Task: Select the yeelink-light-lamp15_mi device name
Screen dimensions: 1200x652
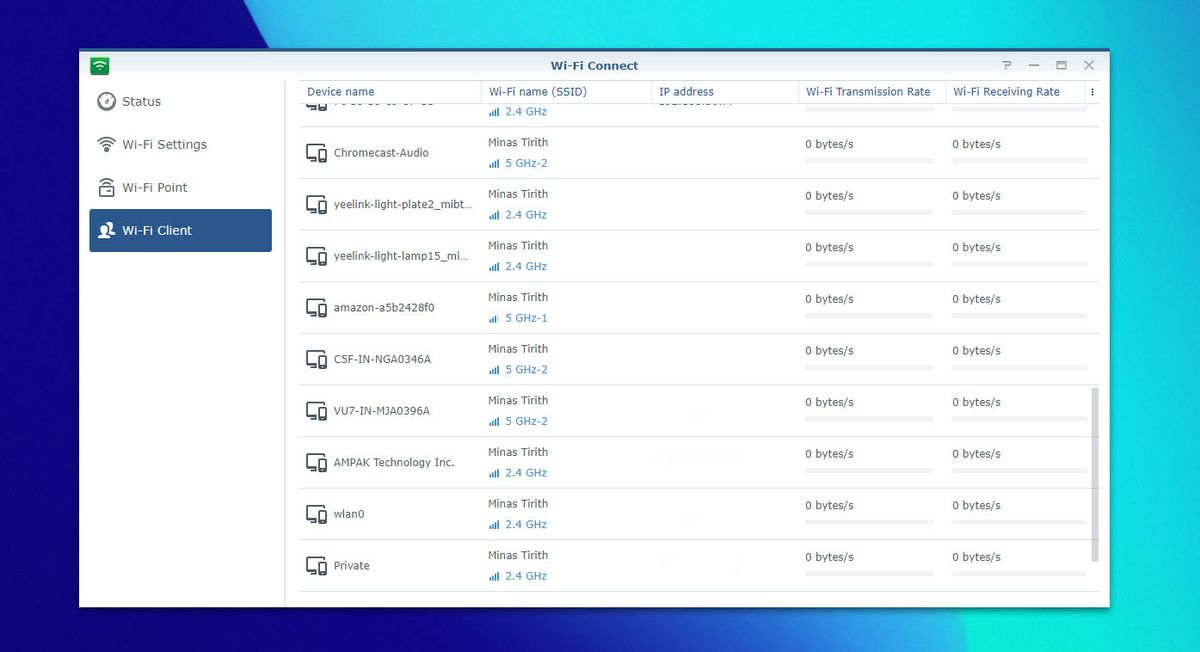Action: tap(401, 257)
